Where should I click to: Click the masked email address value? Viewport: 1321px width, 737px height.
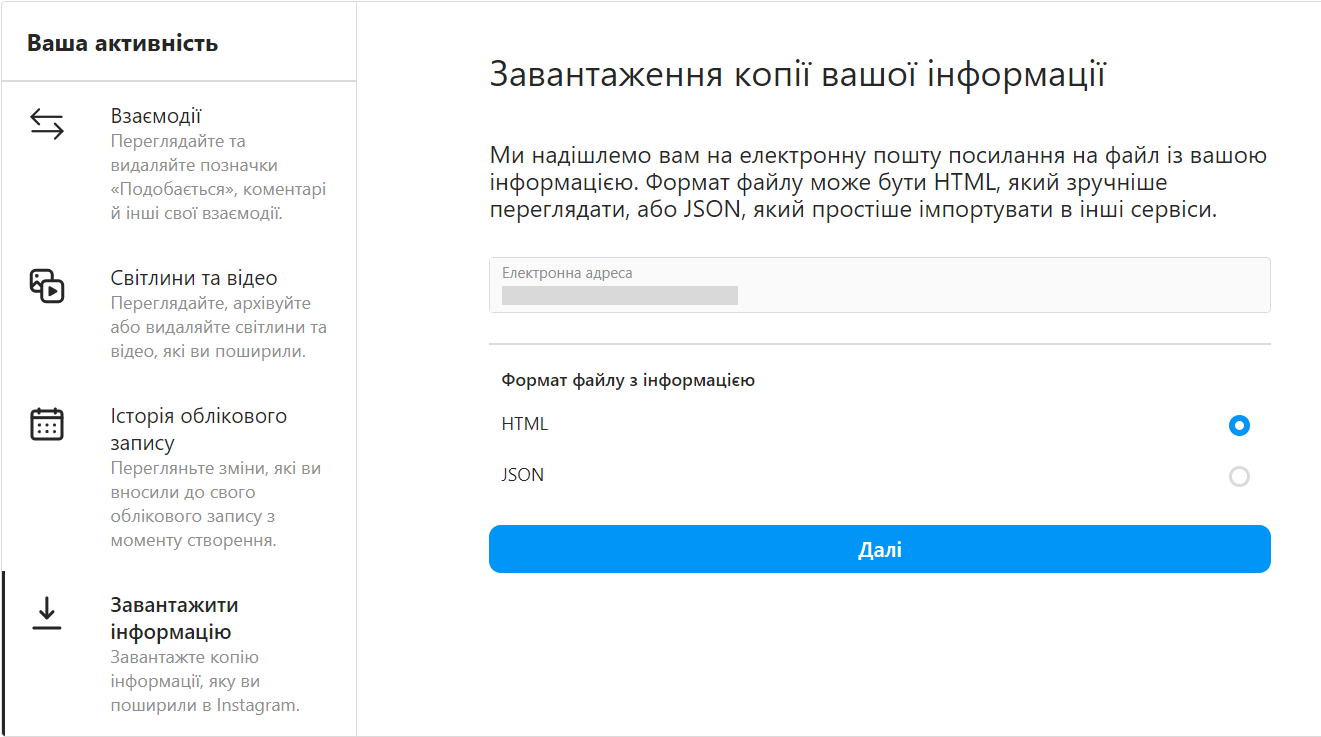[x=618, y=295]
